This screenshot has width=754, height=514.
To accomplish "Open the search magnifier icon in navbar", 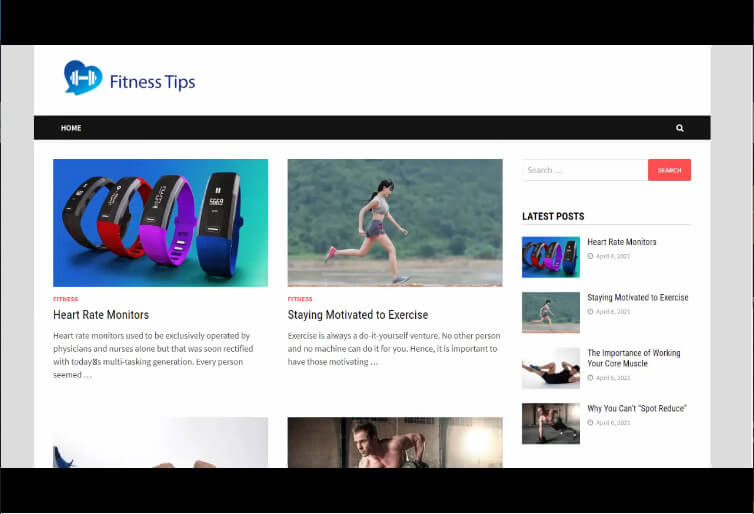I will (679, 128).
